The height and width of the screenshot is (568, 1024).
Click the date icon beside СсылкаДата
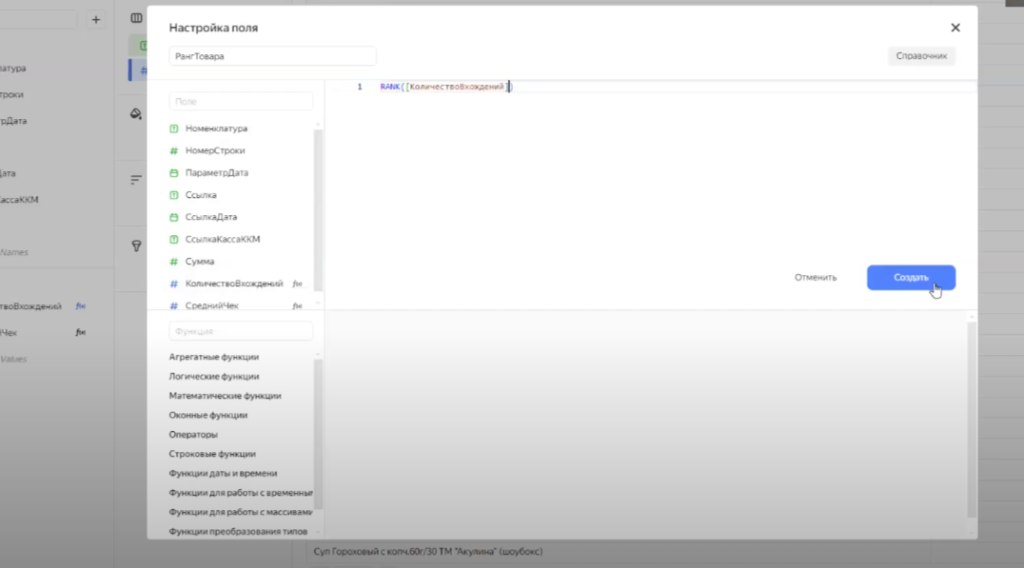coord(174,217)
